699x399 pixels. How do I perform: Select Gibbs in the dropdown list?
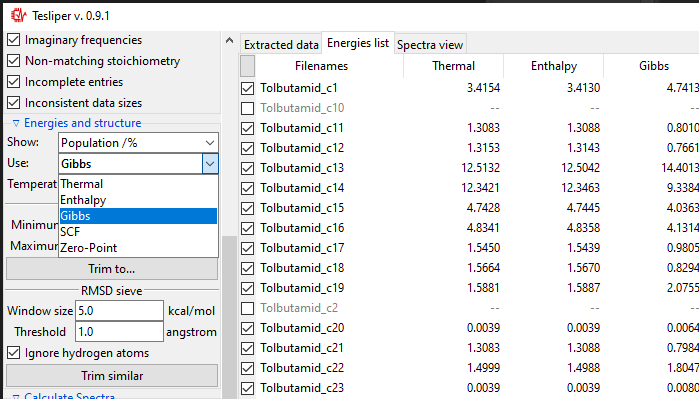tap(138, 216)
